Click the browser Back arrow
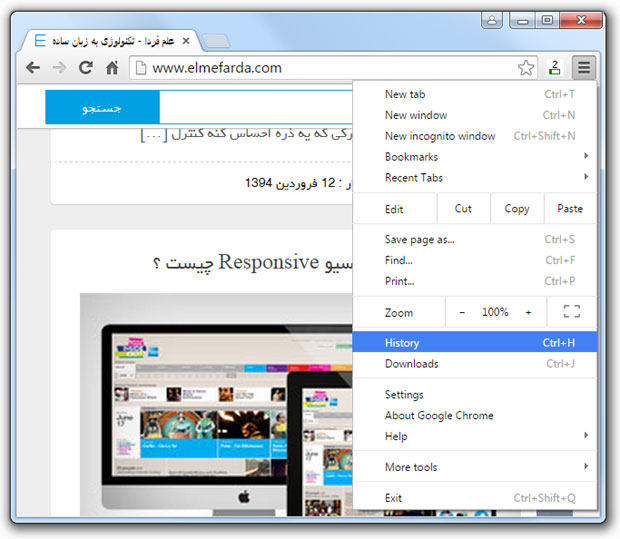The width and height of the screenshot is (620, 539). [x=33, y=68]
